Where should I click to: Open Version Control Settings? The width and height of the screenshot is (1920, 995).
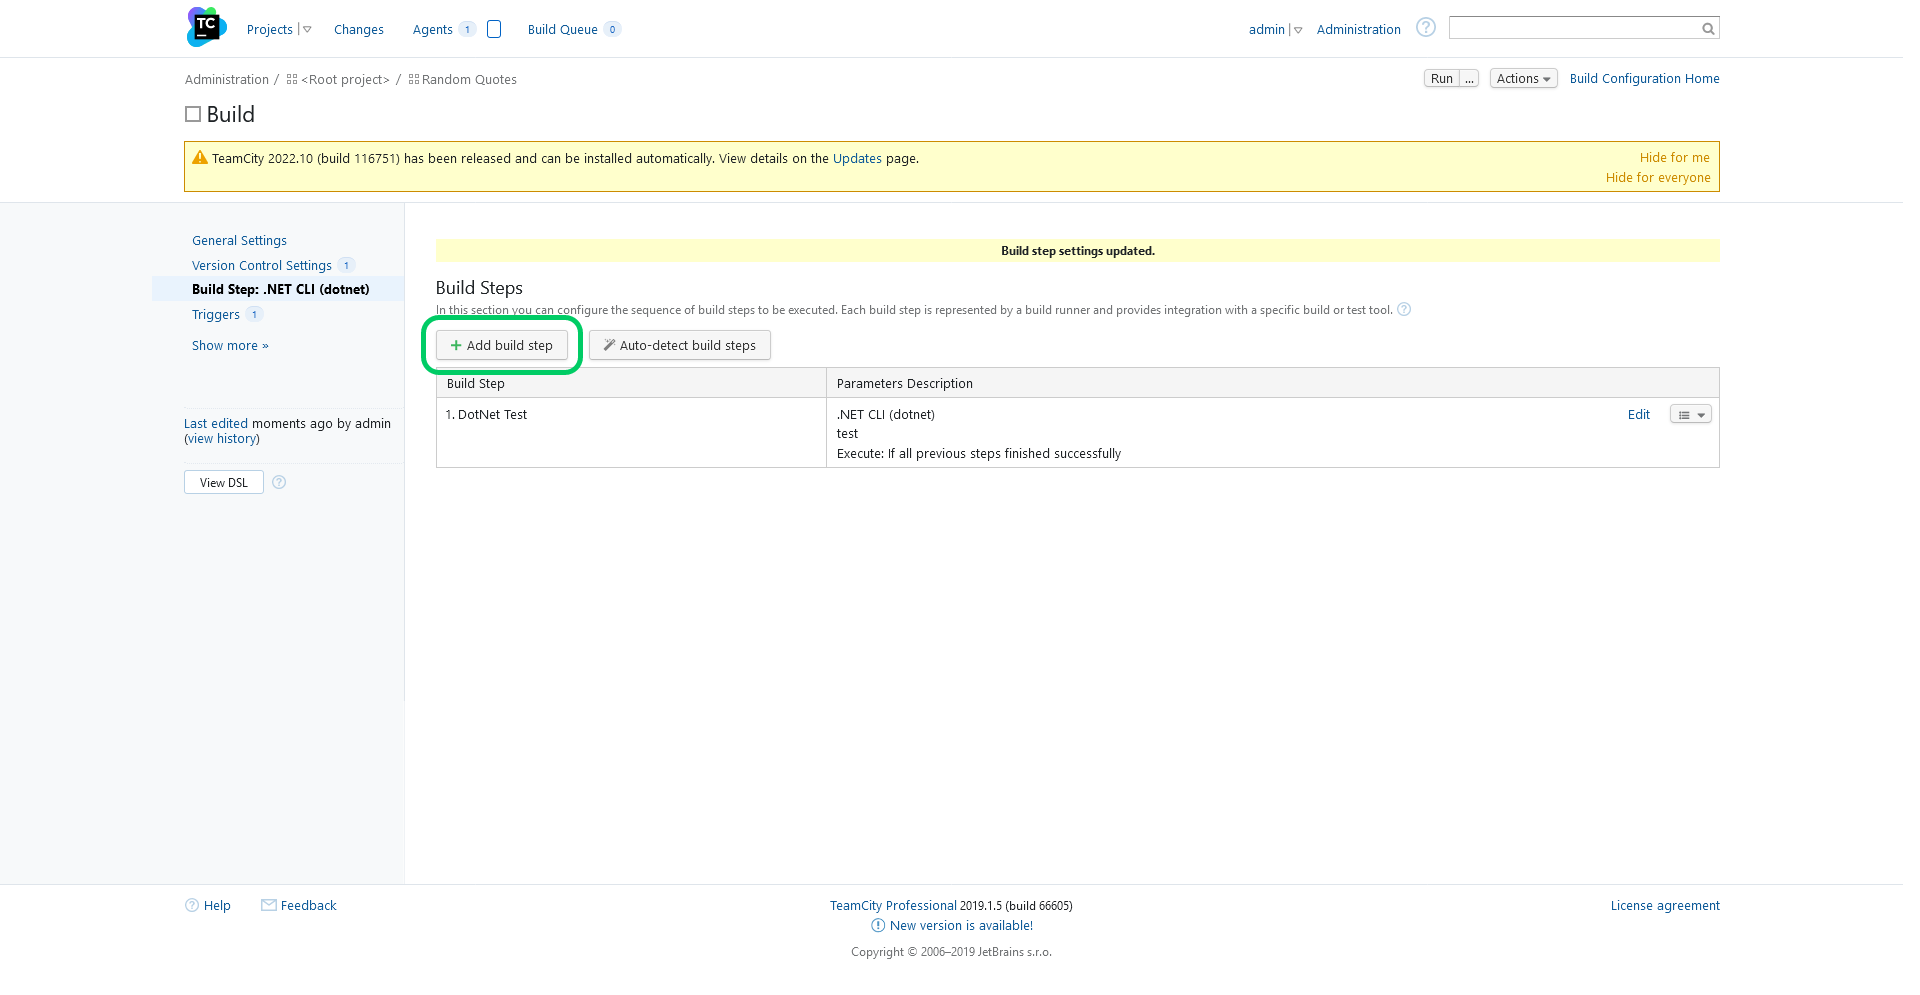[262, 266]
